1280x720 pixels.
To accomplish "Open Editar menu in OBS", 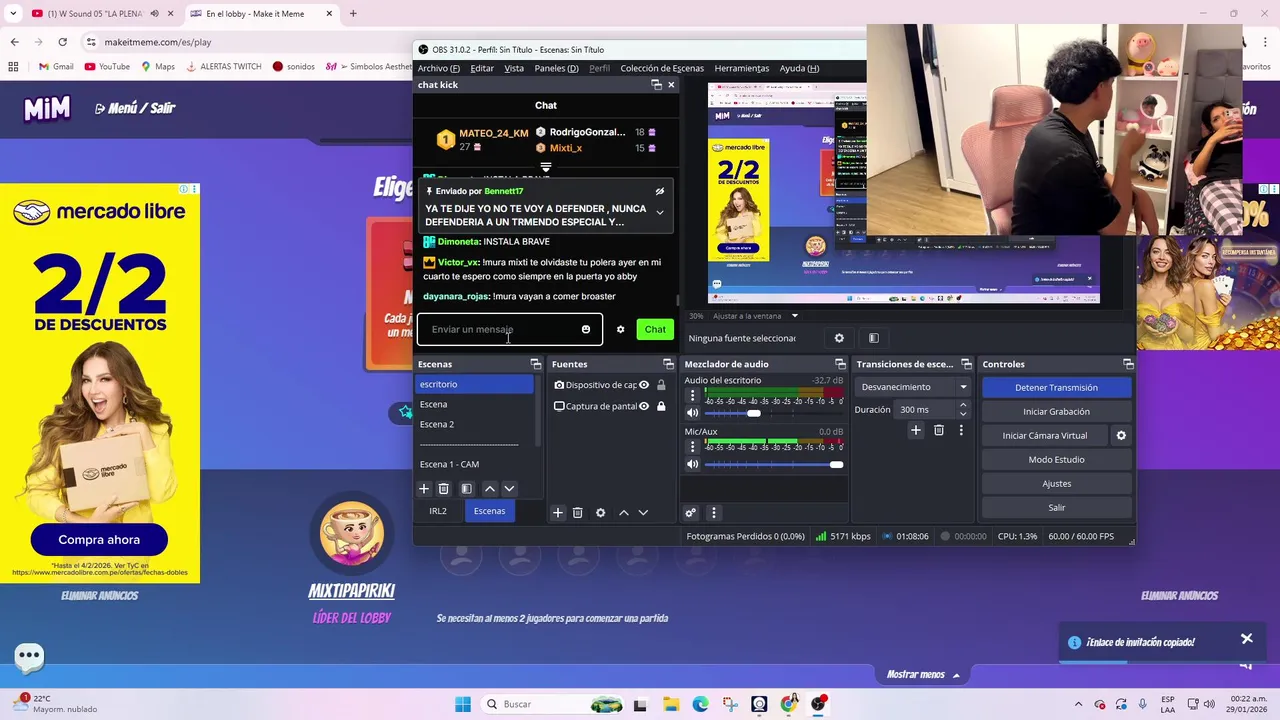I will [482, 68].
